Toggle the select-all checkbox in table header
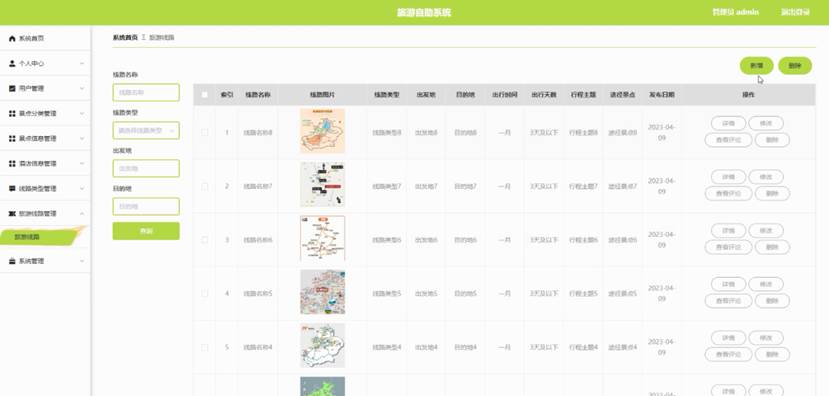 pyautogui.click(x=205, y=95)
